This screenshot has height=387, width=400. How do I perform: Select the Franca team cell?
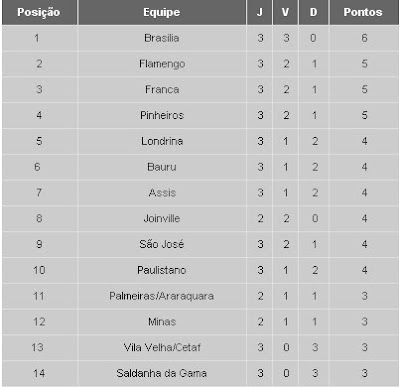point(162,90)
